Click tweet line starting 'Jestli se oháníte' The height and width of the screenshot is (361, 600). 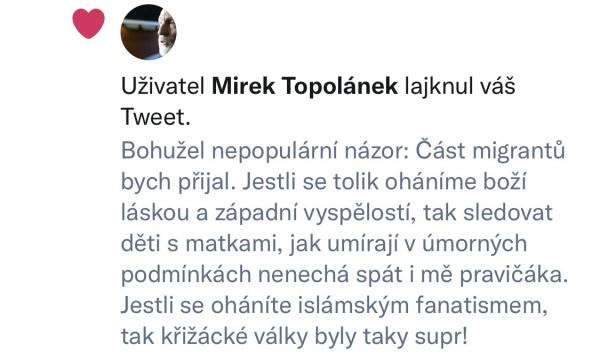(334, 305)
